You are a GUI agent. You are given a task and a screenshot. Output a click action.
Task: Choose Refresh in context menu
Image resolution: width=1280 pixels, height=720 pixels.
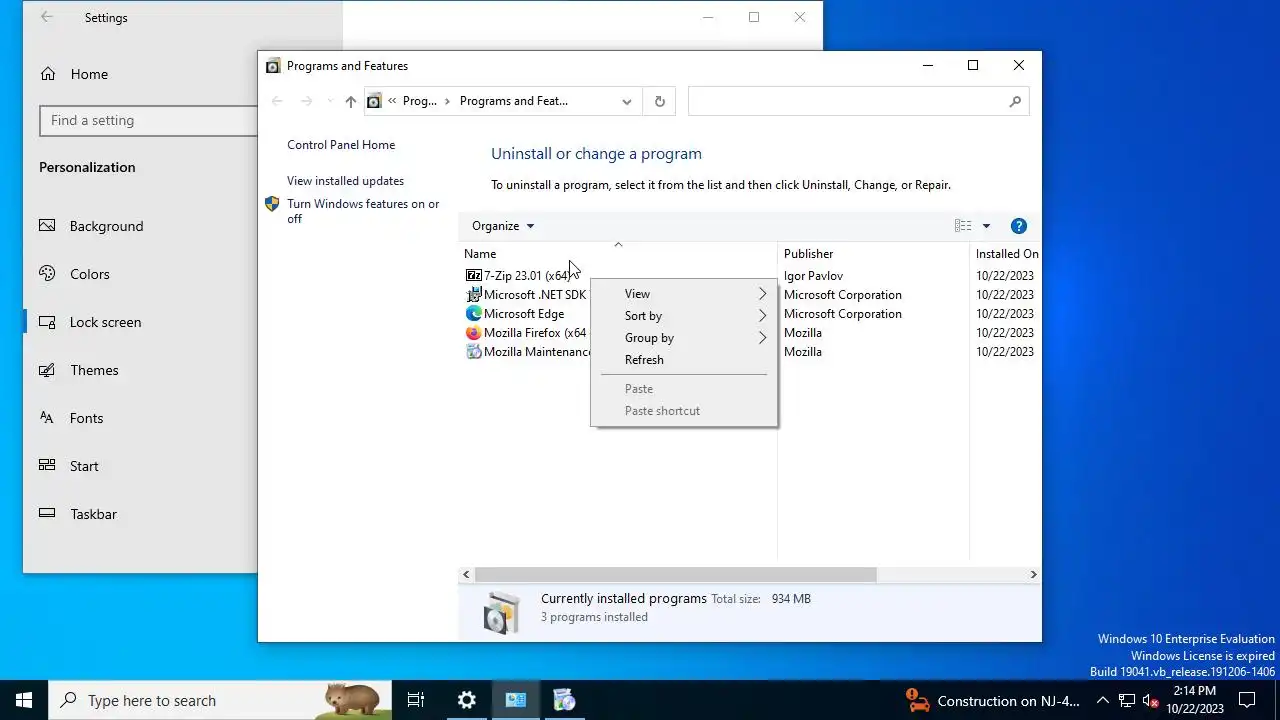tap(684, 360)
